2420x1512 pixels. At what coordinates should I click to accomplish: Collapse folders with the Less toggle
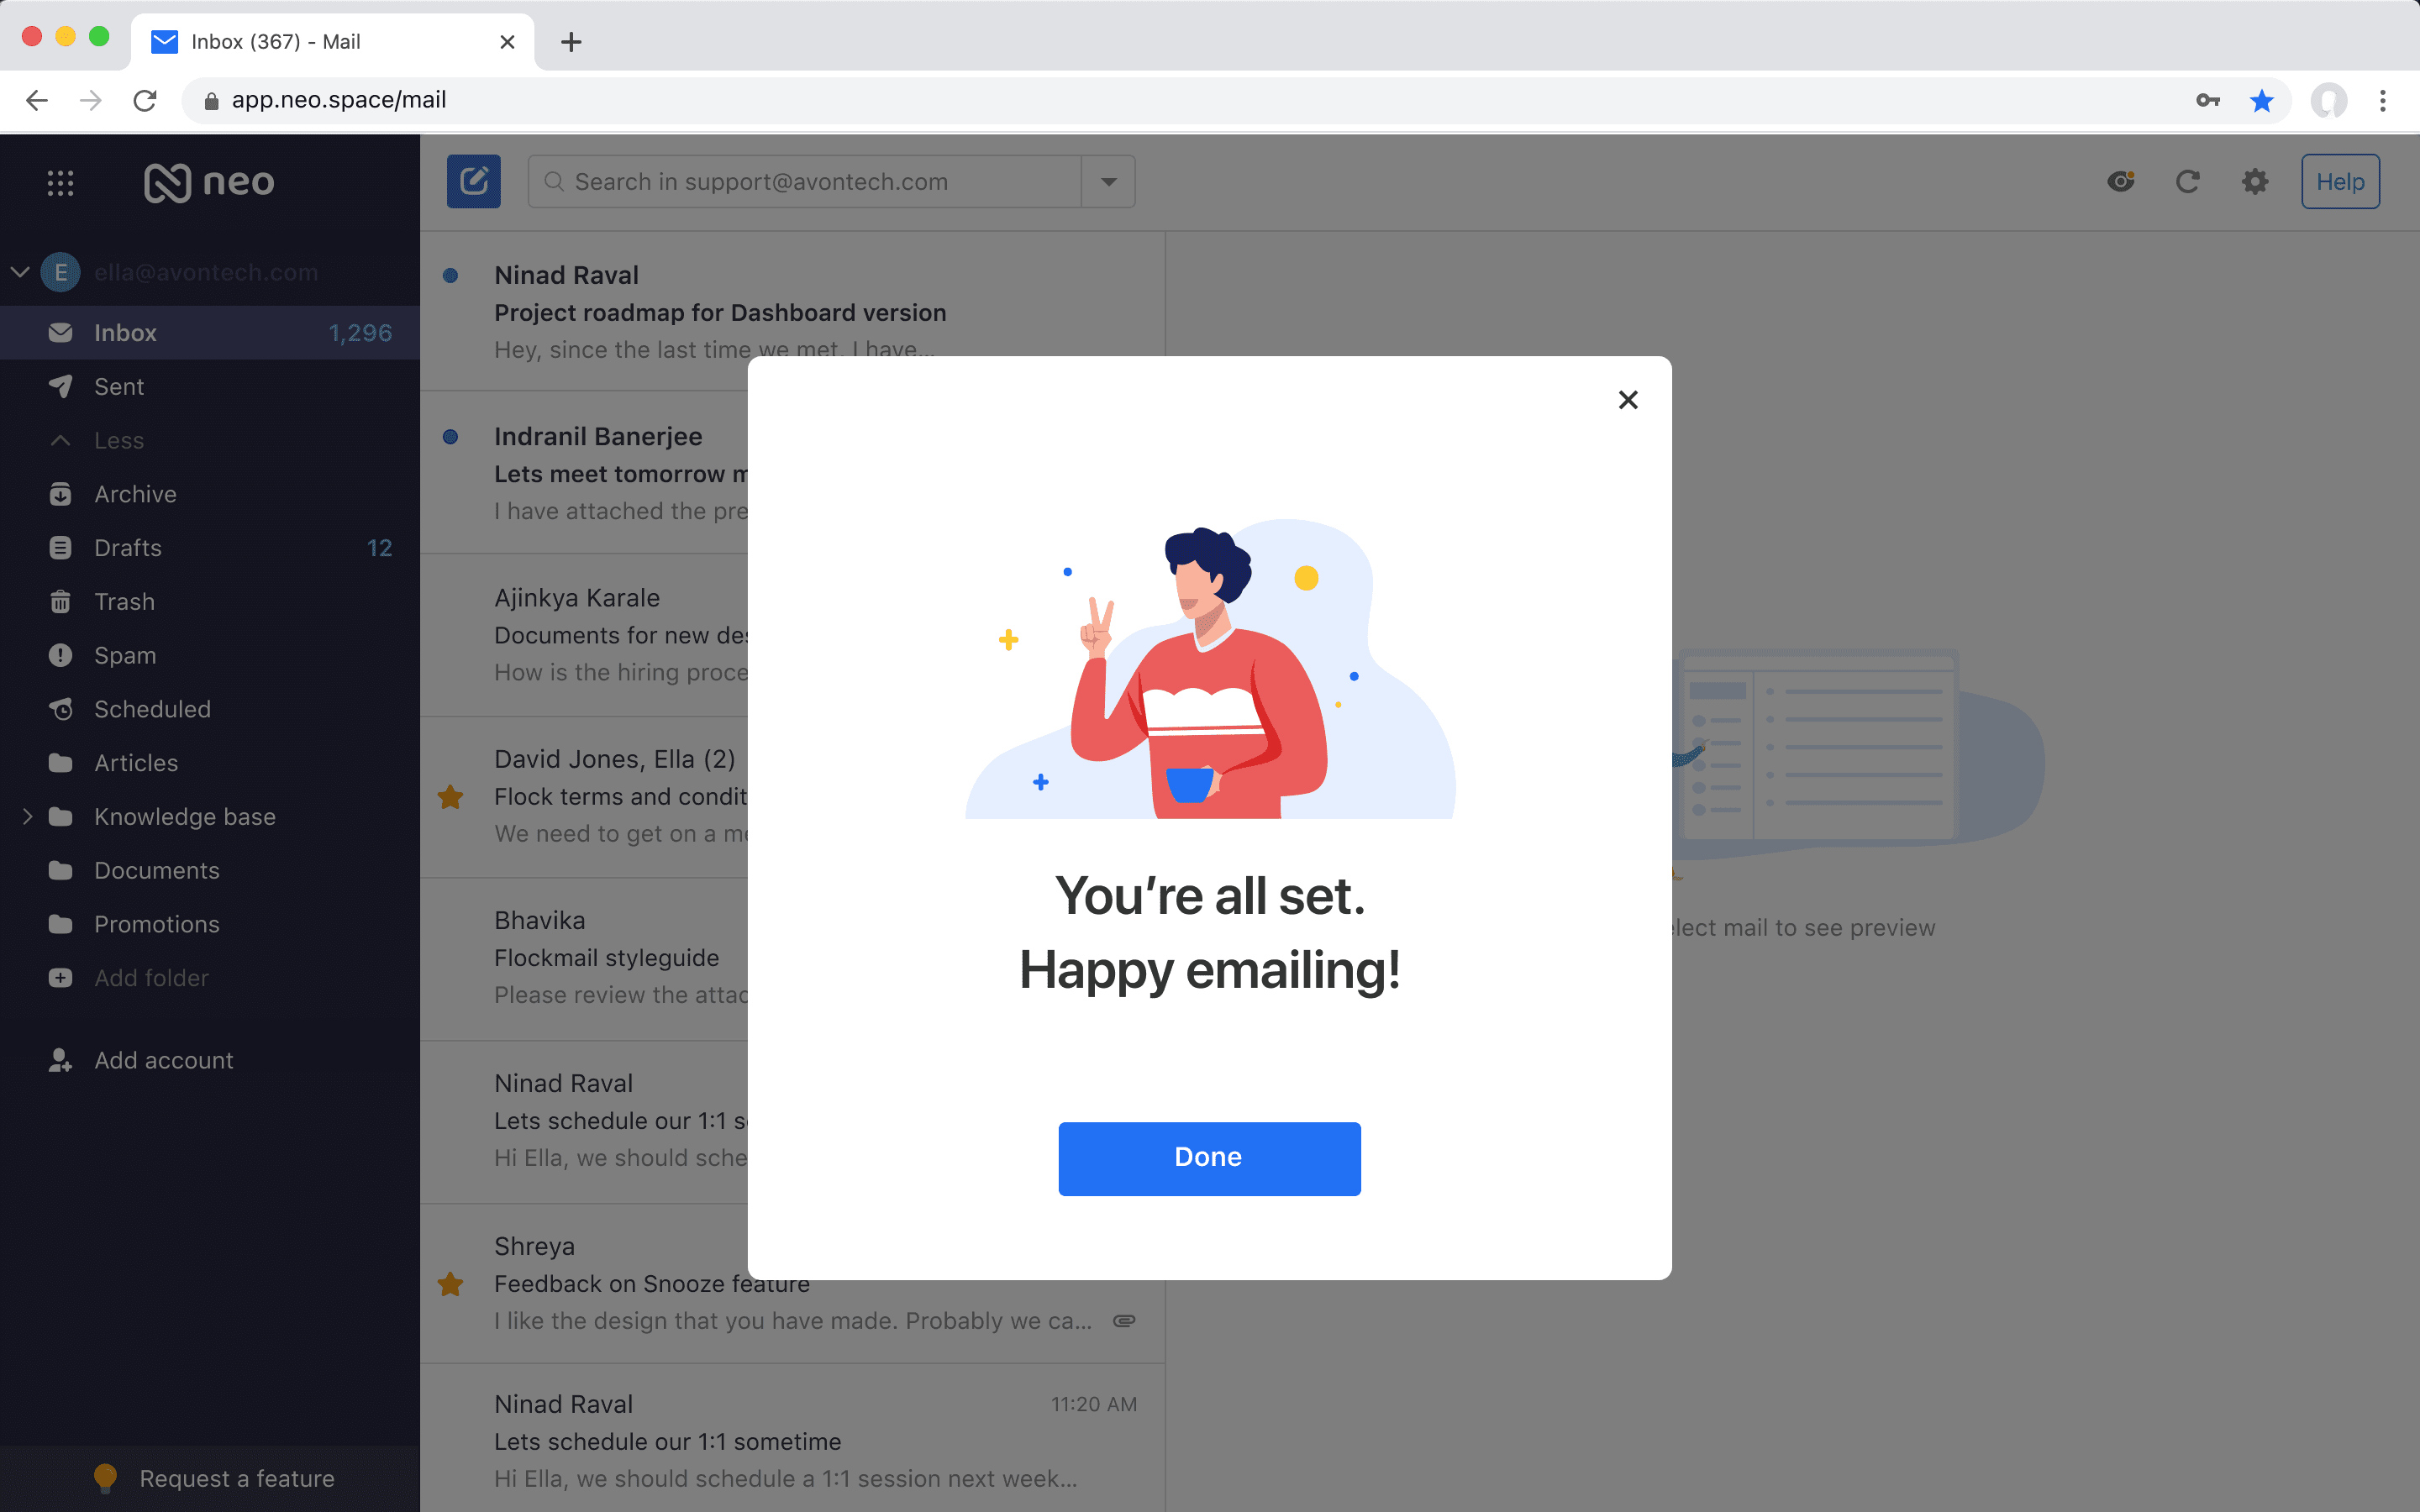pyautogui.click(x=210, y=440)
